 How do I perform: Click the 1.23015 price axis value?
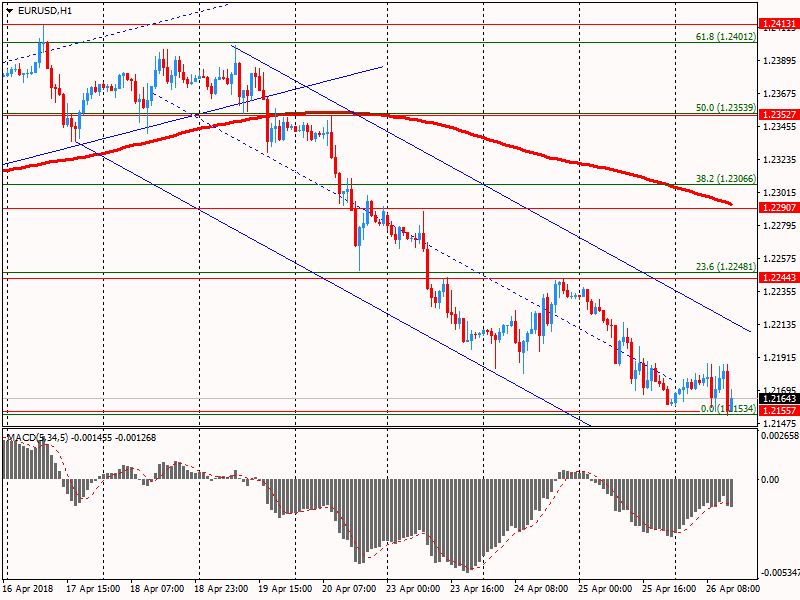[780, 192]
